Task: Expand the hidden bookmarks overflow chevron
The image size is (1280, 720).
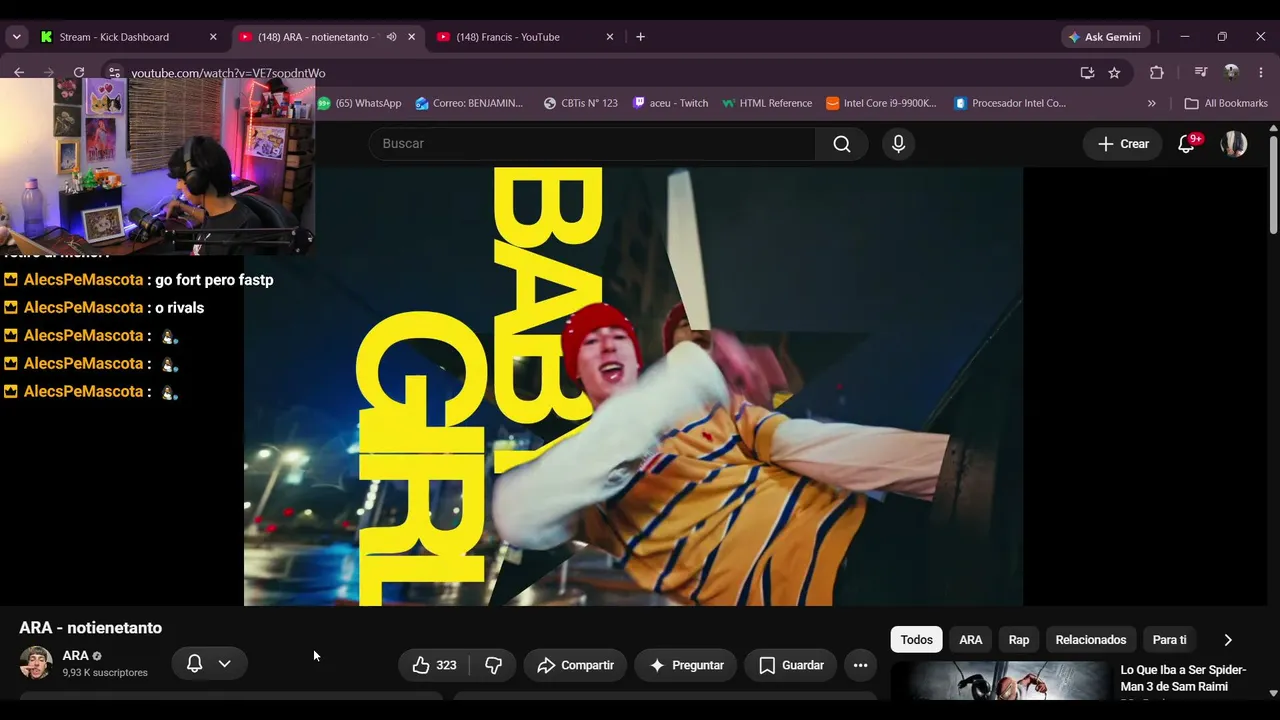Action: pyautogui.click(x=1151, y=103)
